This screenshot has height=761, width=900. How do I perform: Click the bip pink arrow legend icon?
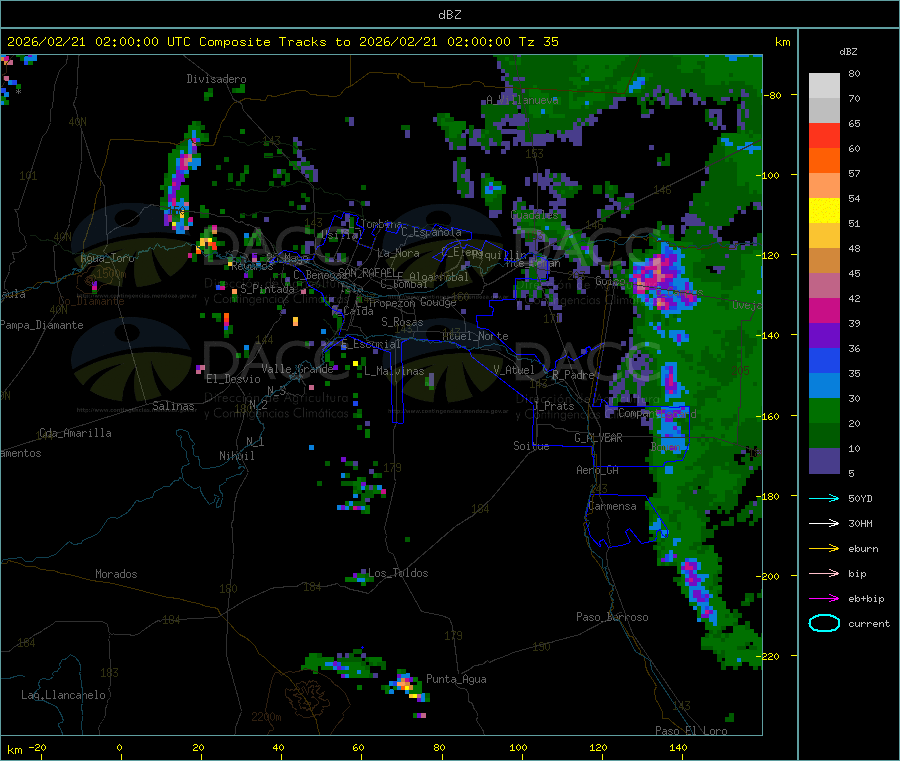pyautogui.click(x=824, y=573)
